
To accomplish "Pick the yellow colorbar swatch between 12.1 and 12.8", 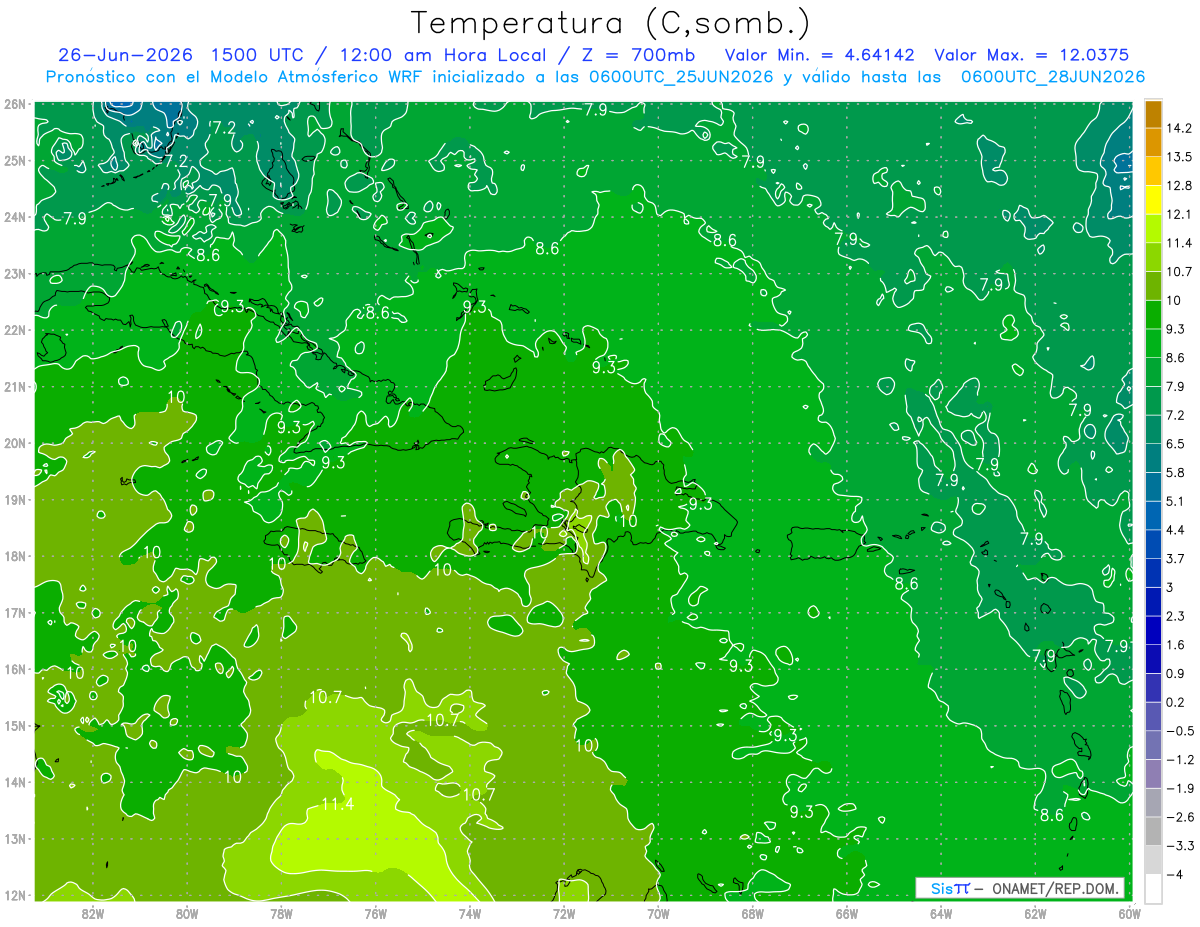I will (x=1154, y=201).
